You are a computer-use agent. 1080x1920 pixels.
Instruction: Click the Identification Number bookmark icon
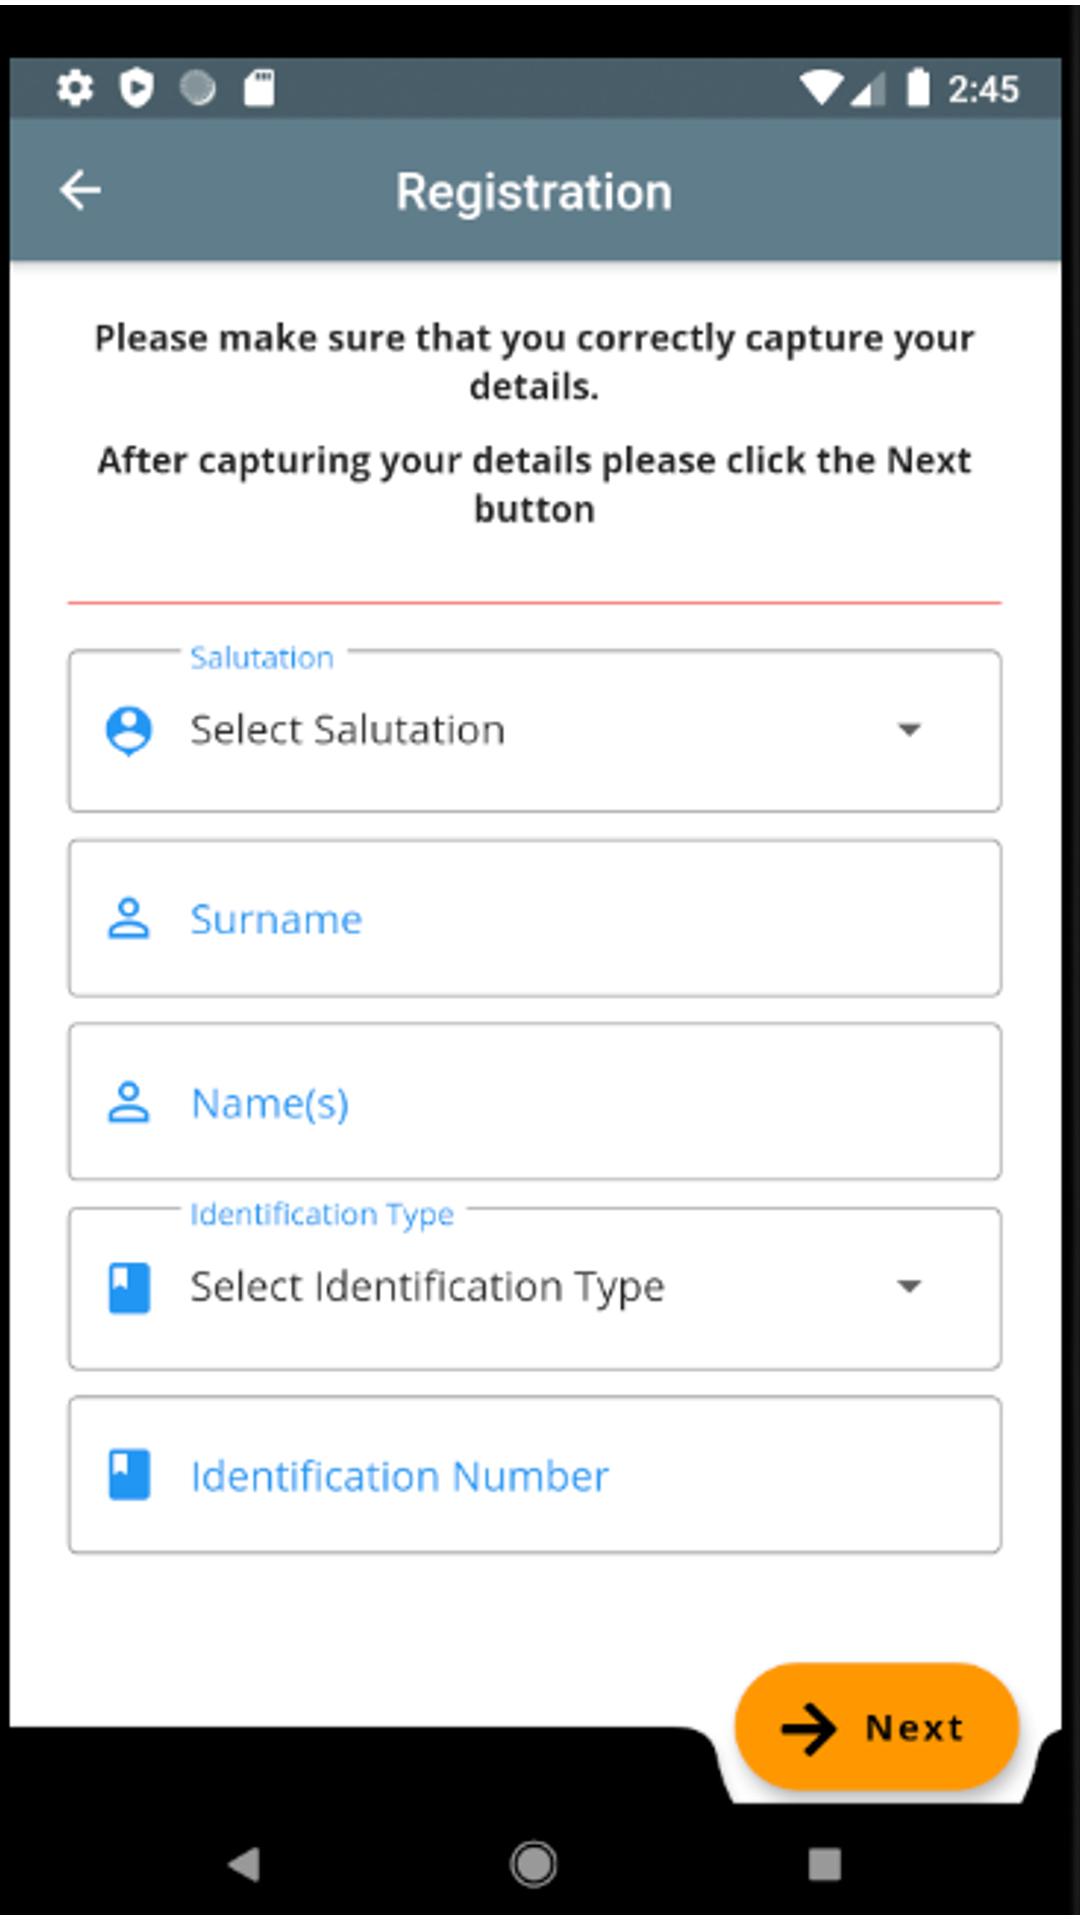coord(129,1475)
